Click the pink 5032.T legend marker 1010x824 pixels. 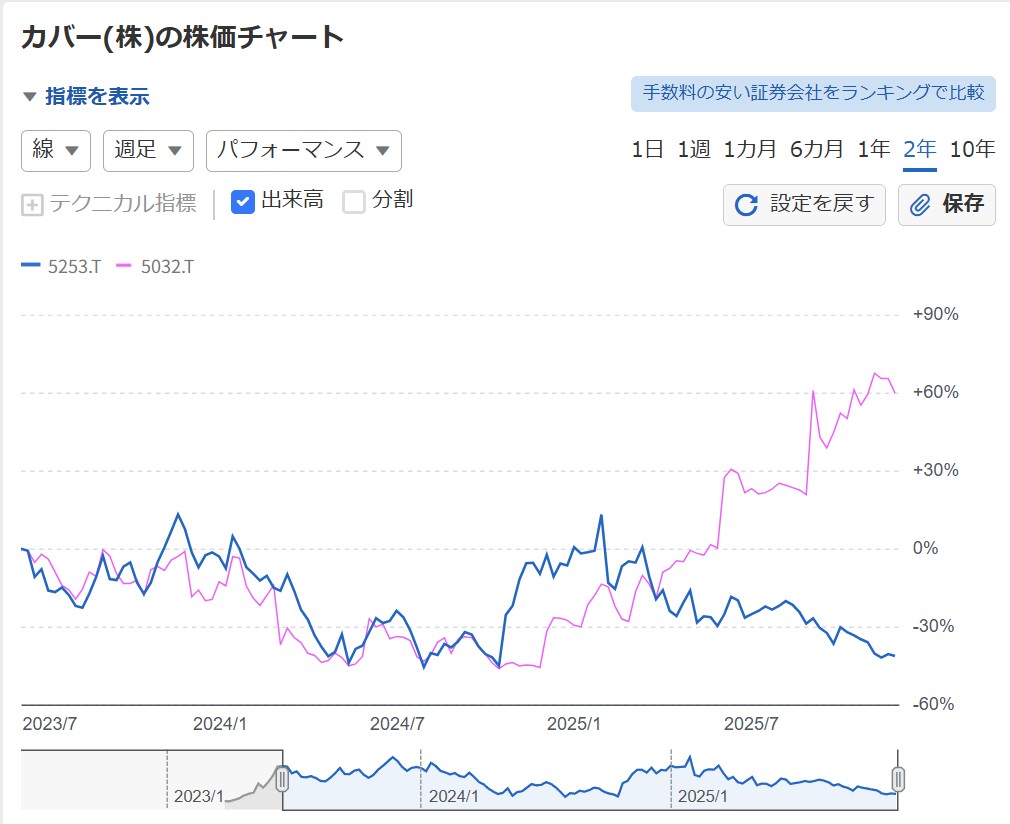pyautogui.click(x=124, y=266)
